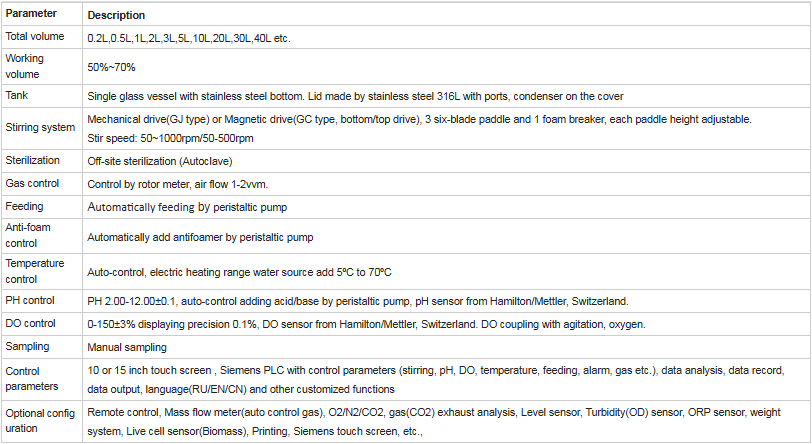This screenshot has height=444, width=812.
Task: Click the peristaltic pump Feeding description
Action: pos(198,206)
